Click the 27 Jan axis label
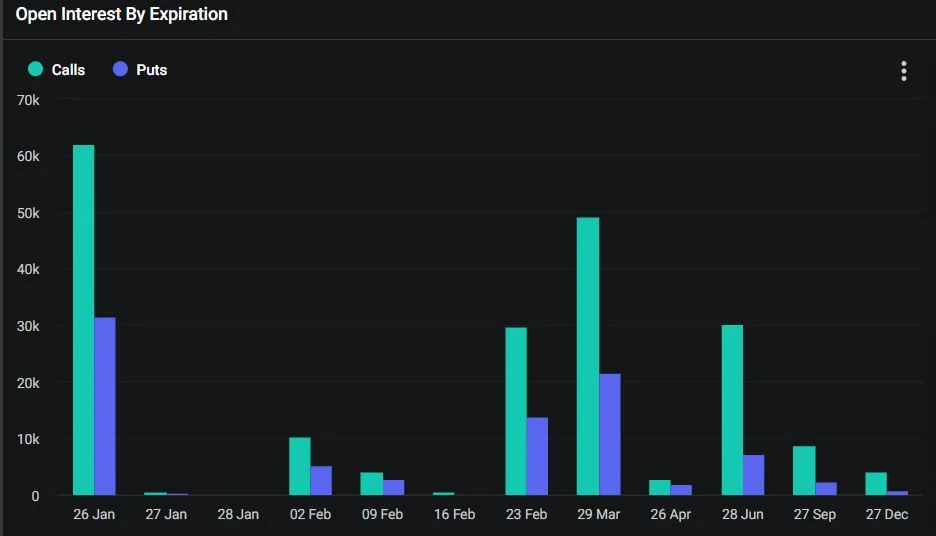The image size is (936, 536). tap(166, 515)
